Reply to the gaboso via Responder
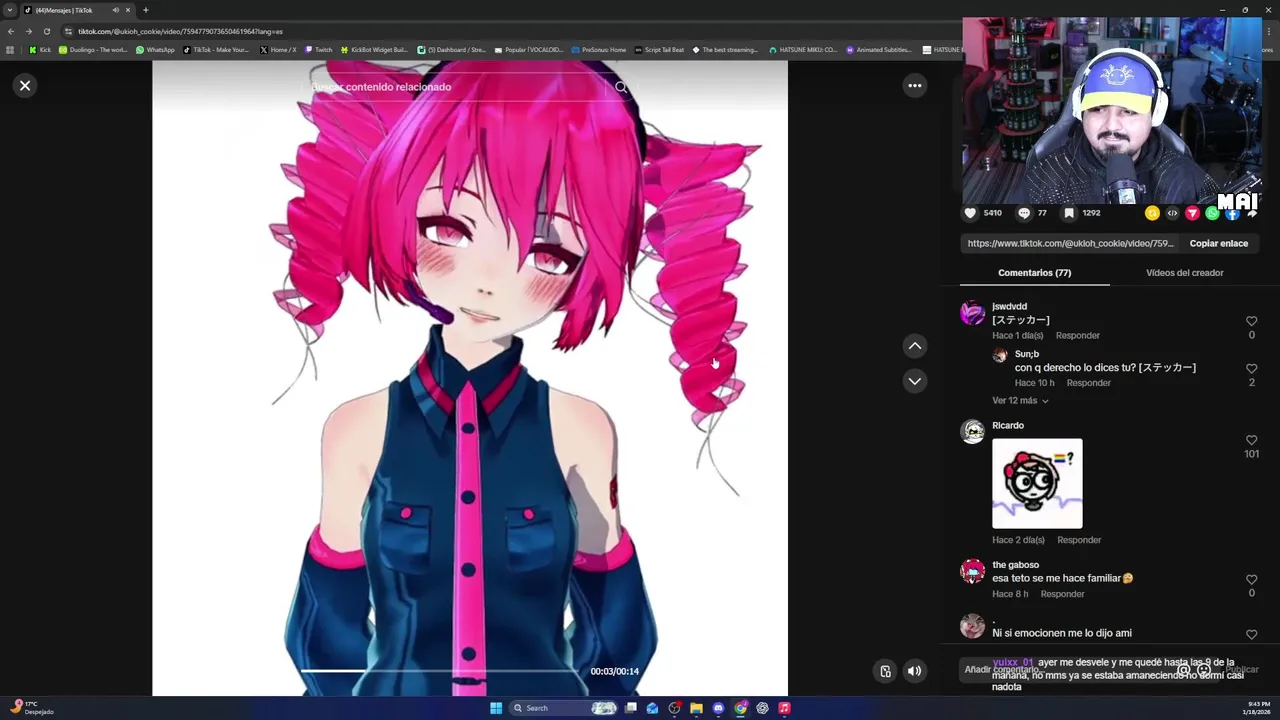 tap(1062, 594)
